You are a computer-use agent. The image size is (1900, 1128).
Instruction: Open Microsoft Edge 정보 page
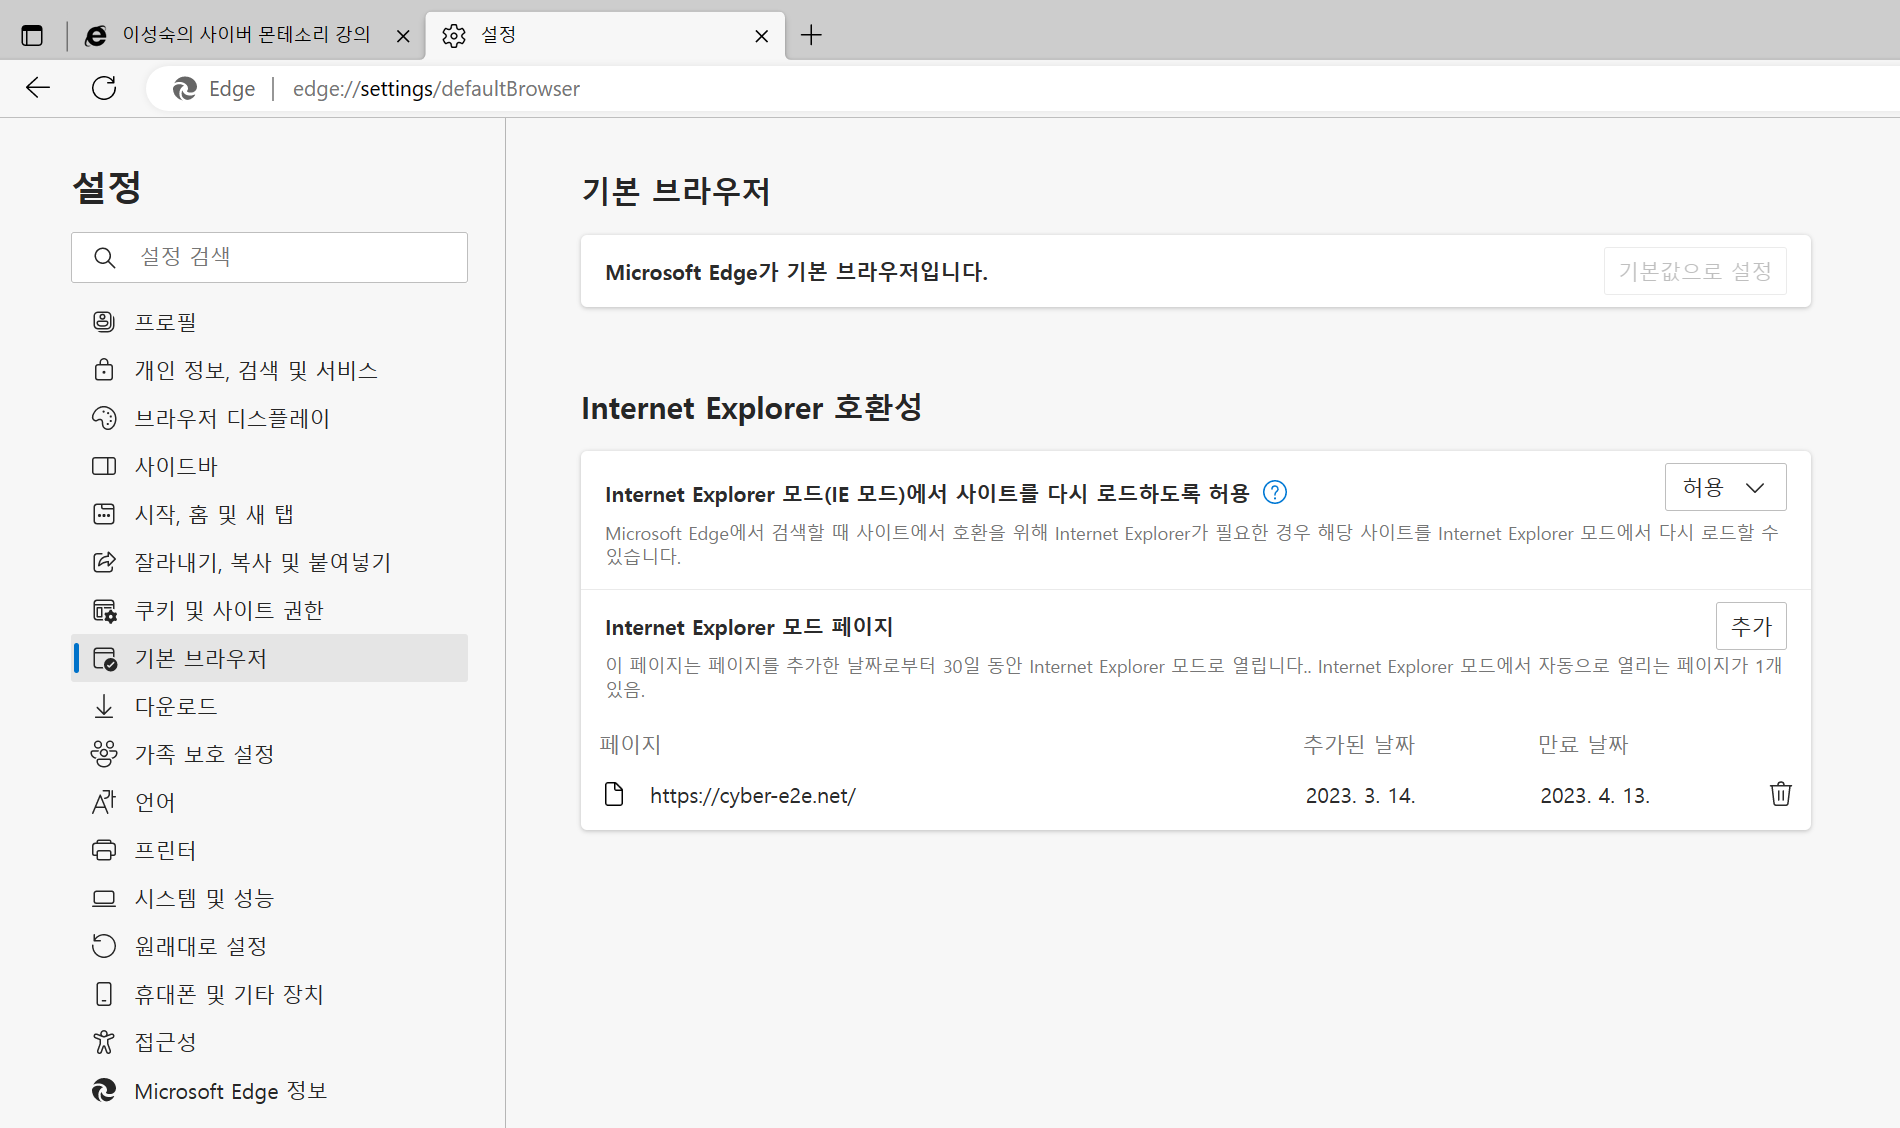tap(231, 1091)
